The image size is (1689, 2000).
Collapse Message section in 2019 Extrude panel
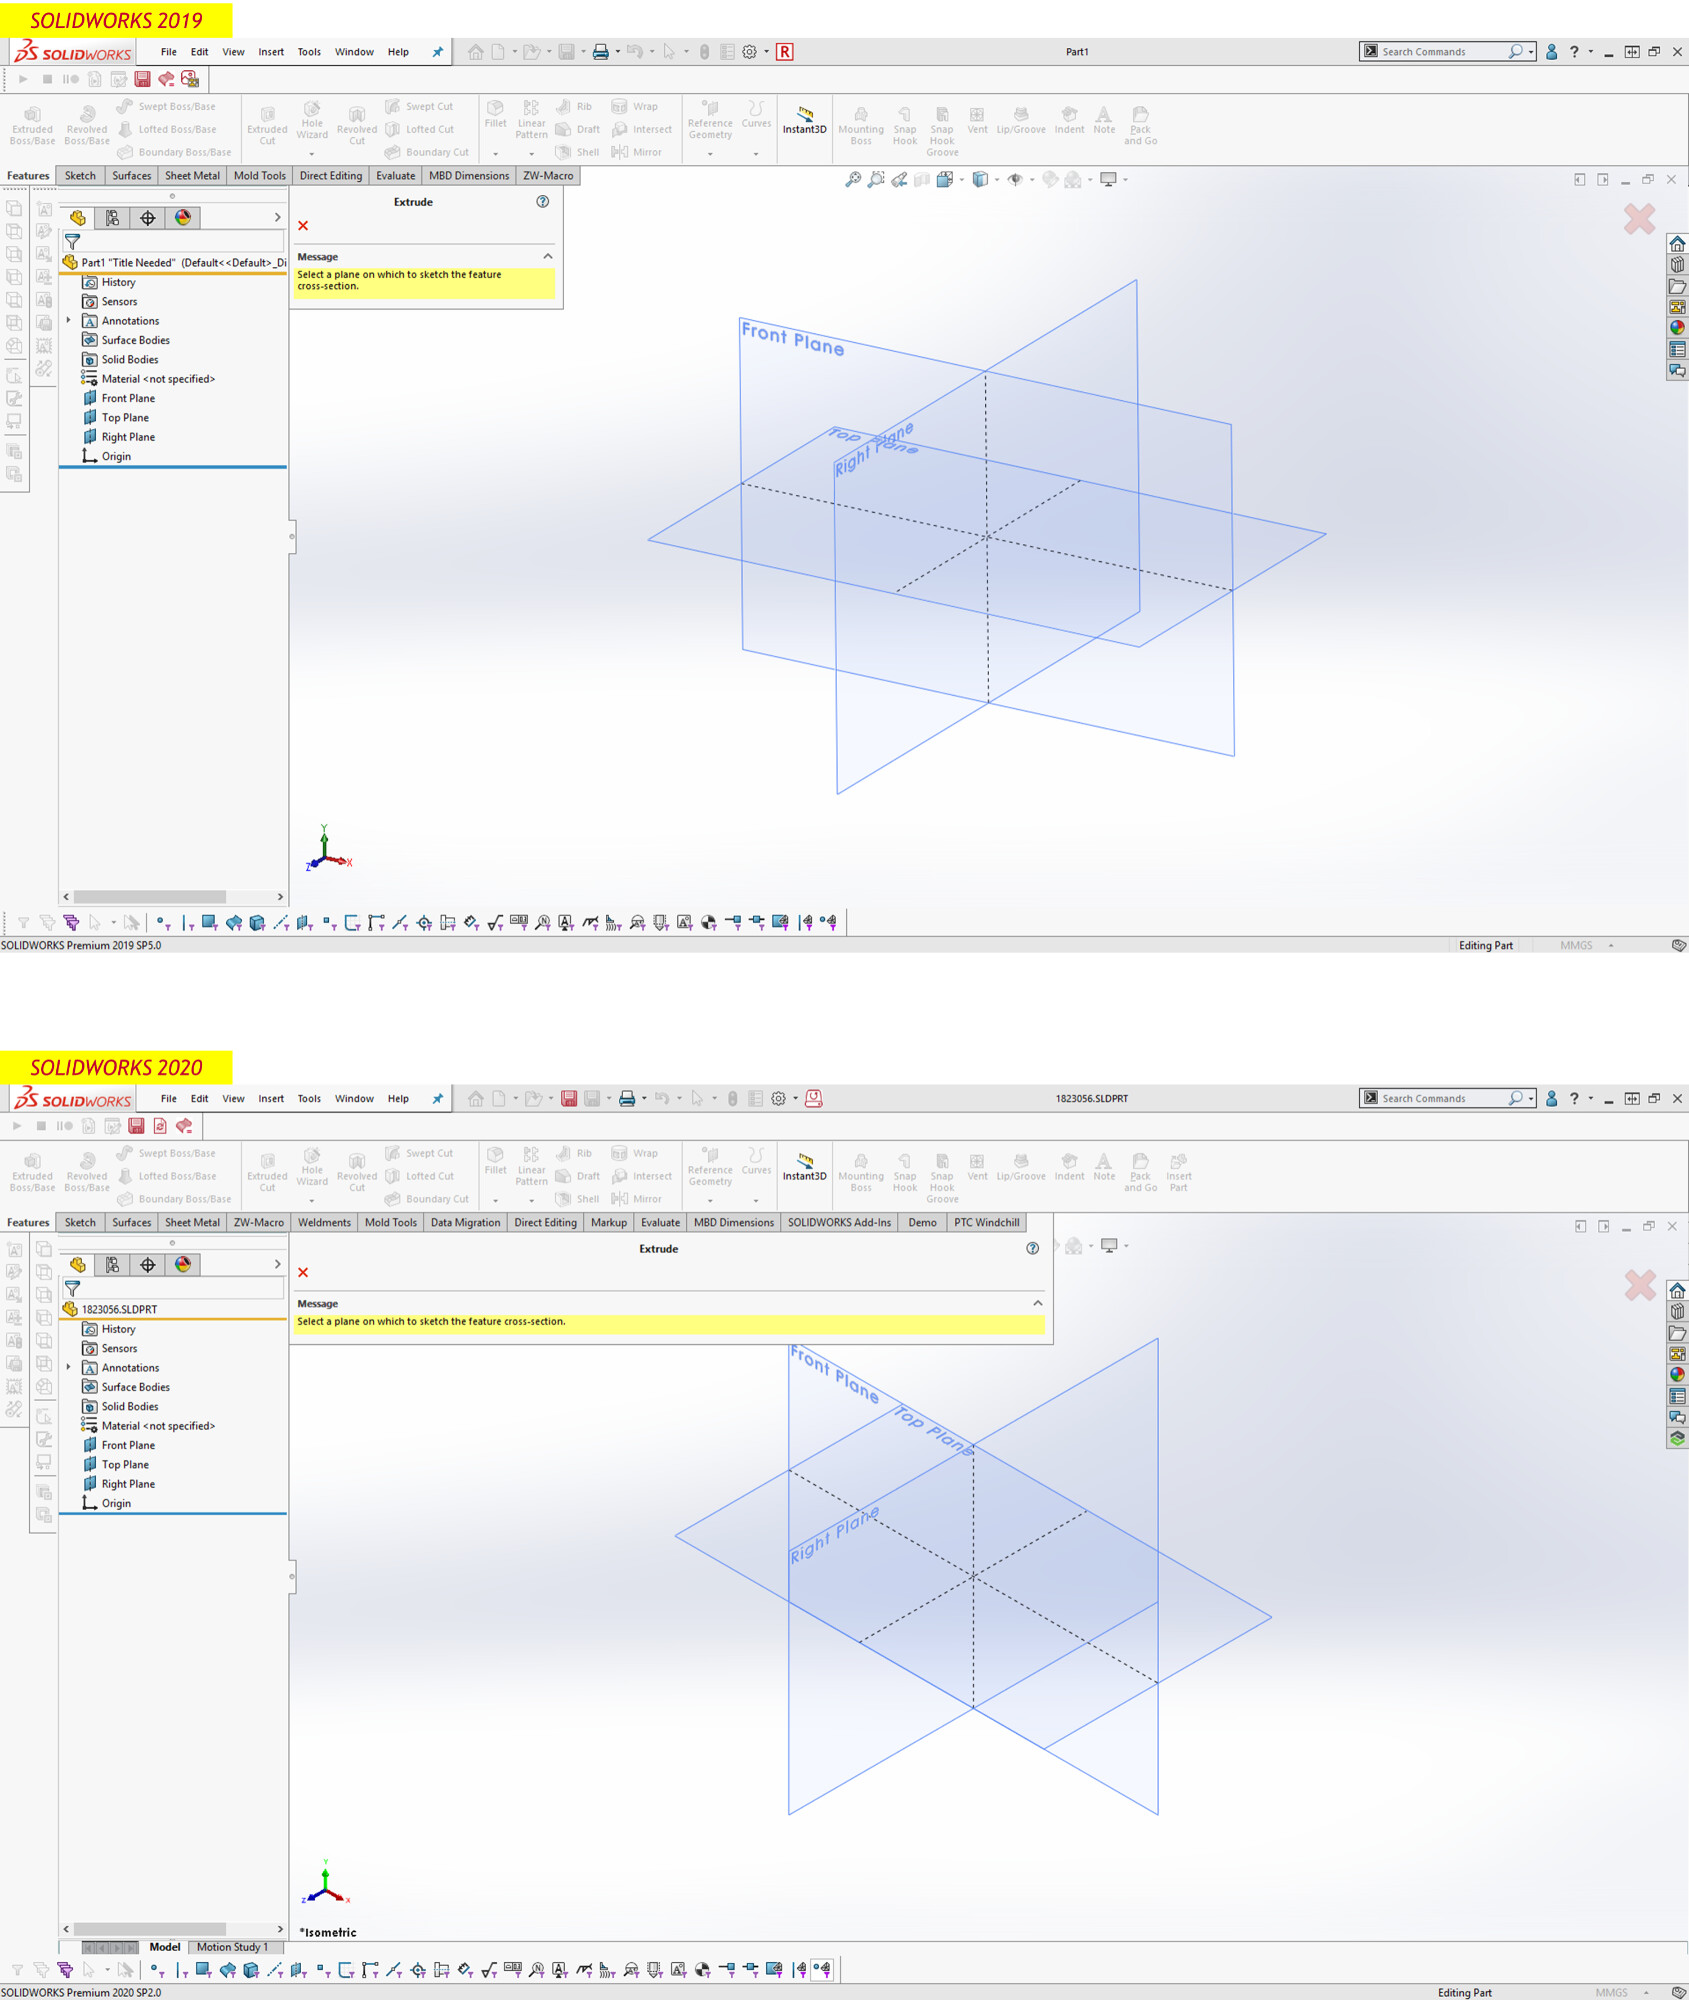(x=548, y=257)
